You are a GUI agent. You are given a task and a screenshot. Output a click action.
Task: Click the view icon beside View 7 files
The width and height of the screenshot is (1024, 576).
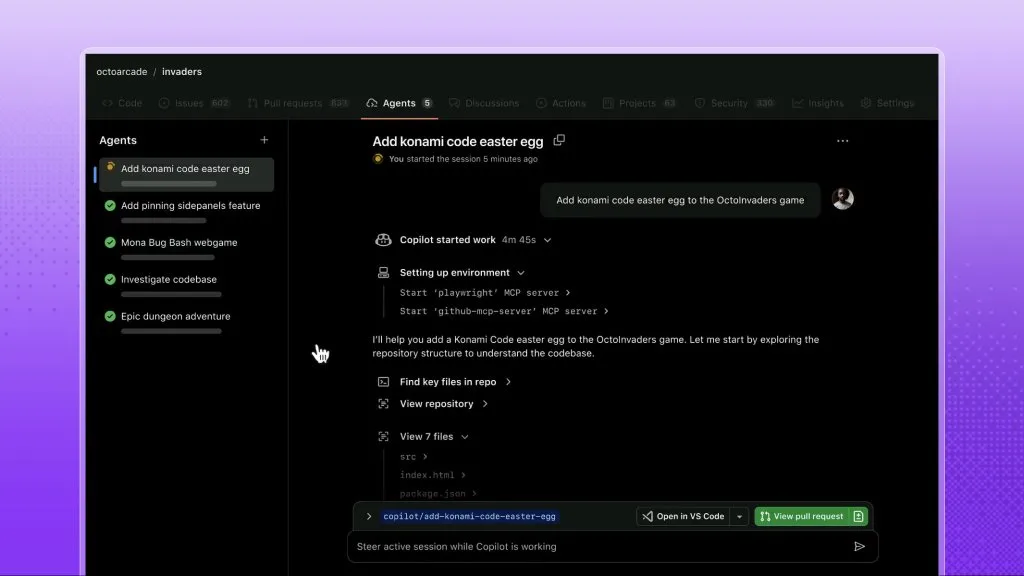click(383, 436)
